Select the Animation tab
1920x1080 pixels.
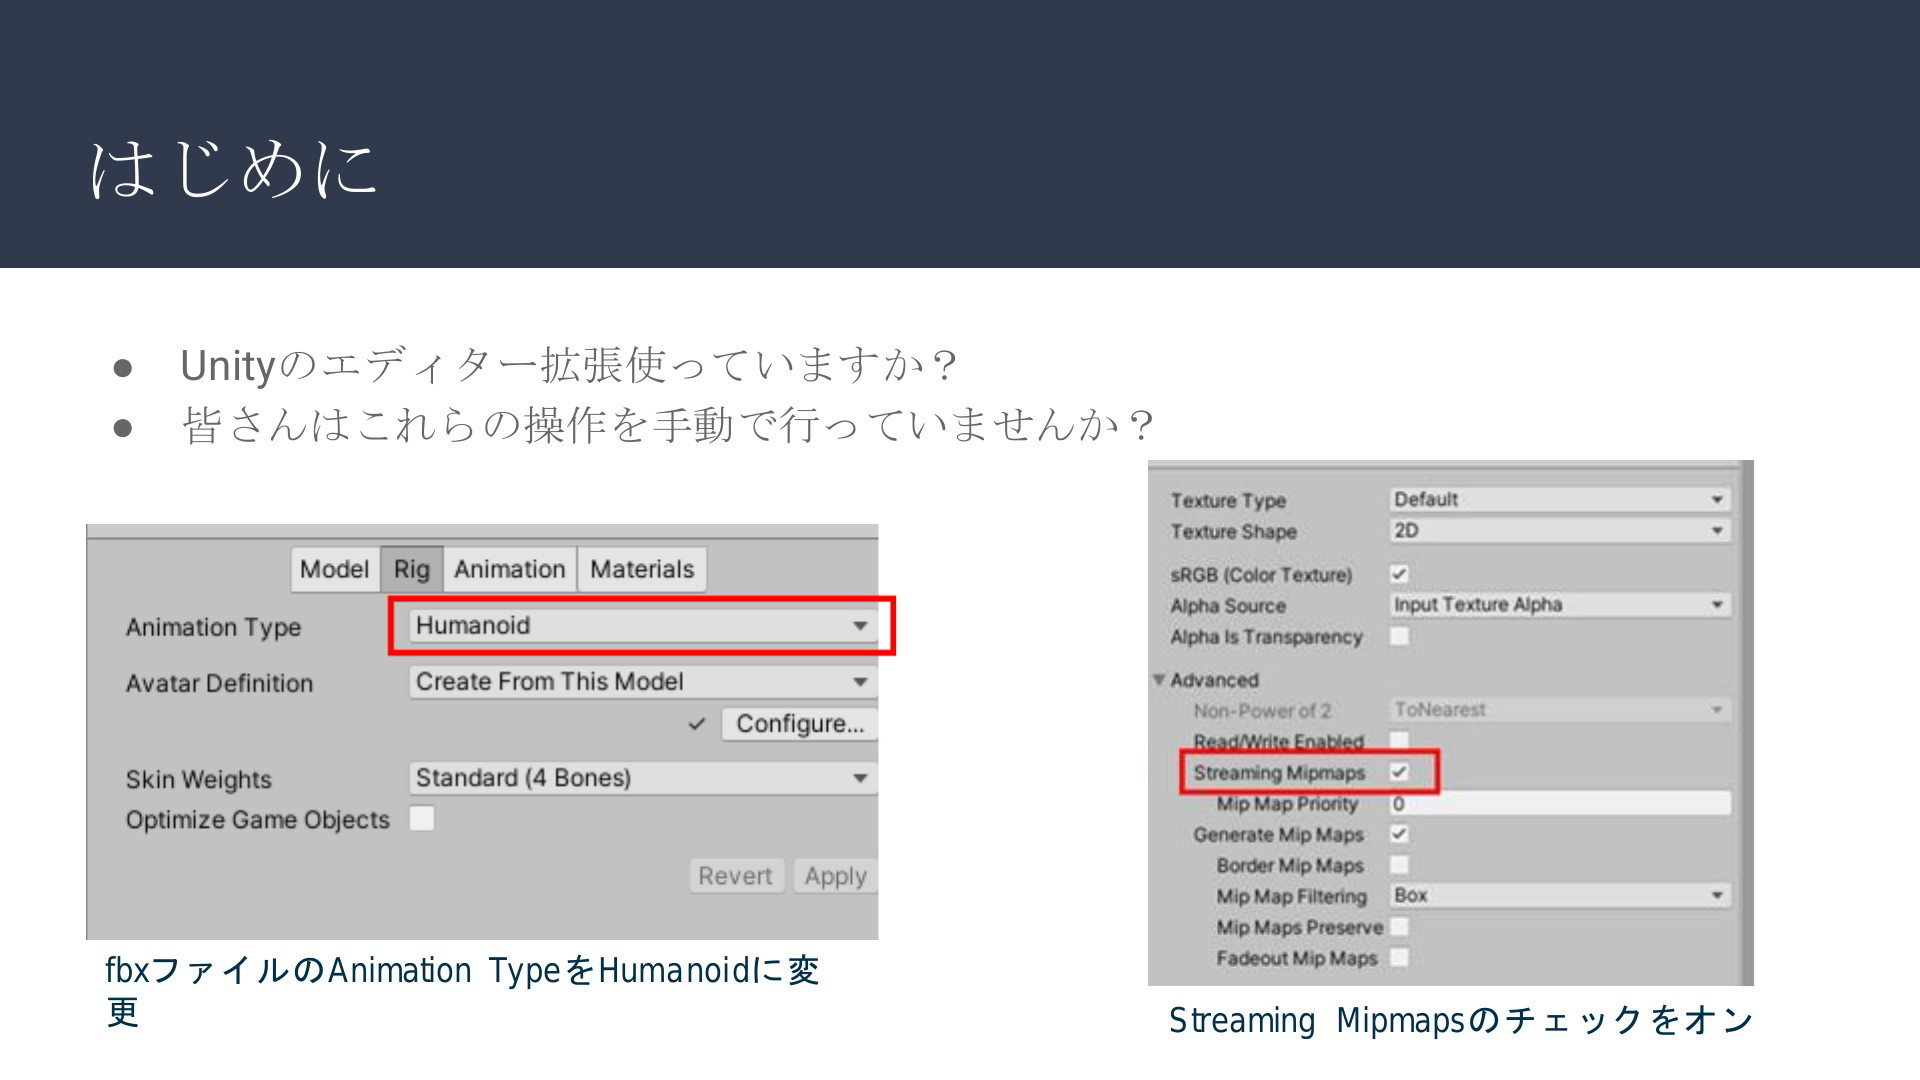pos(510,569)
